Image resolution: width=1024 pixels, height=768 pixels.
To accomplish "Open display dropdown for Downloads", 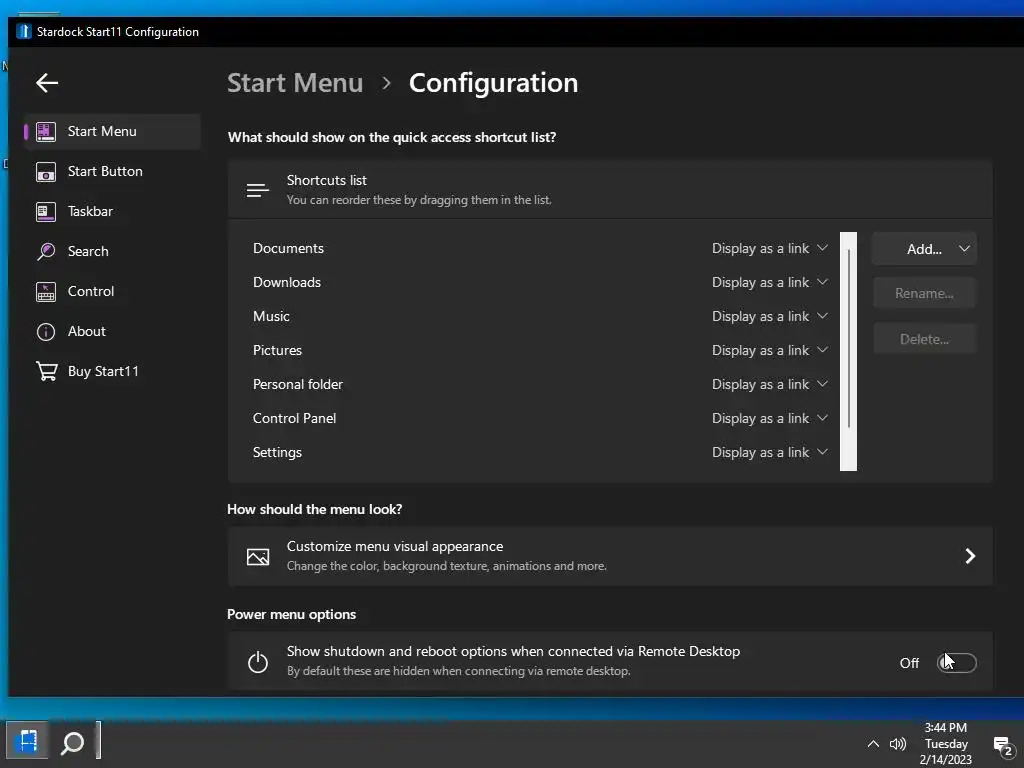I will point(769,282).
